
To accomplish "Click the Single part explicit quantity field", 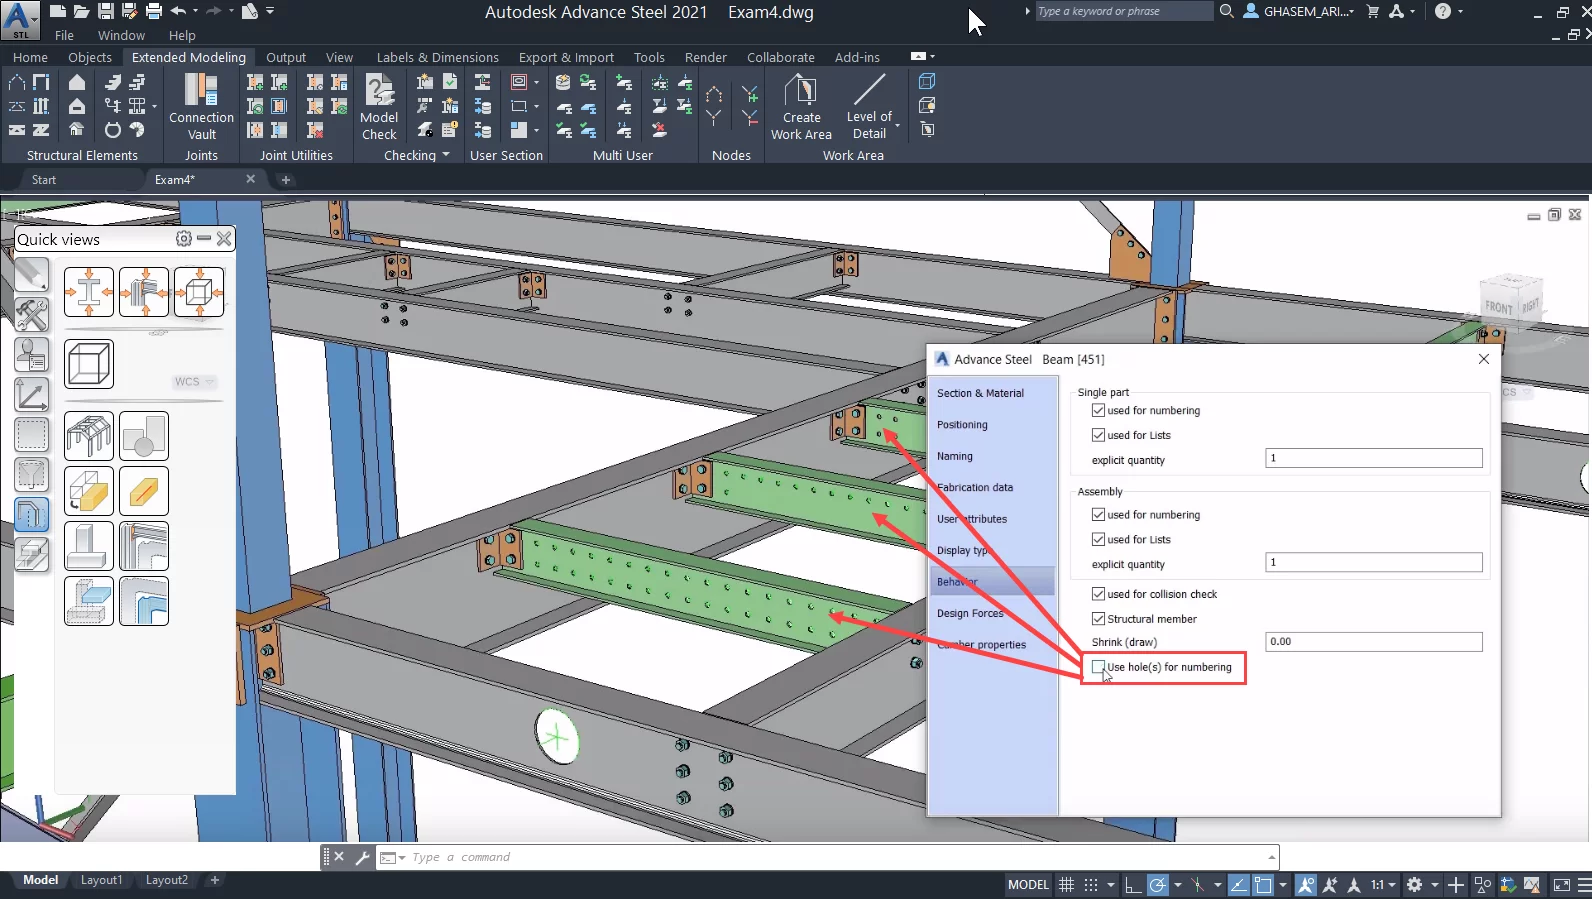I will click(x=1373, y=458).
